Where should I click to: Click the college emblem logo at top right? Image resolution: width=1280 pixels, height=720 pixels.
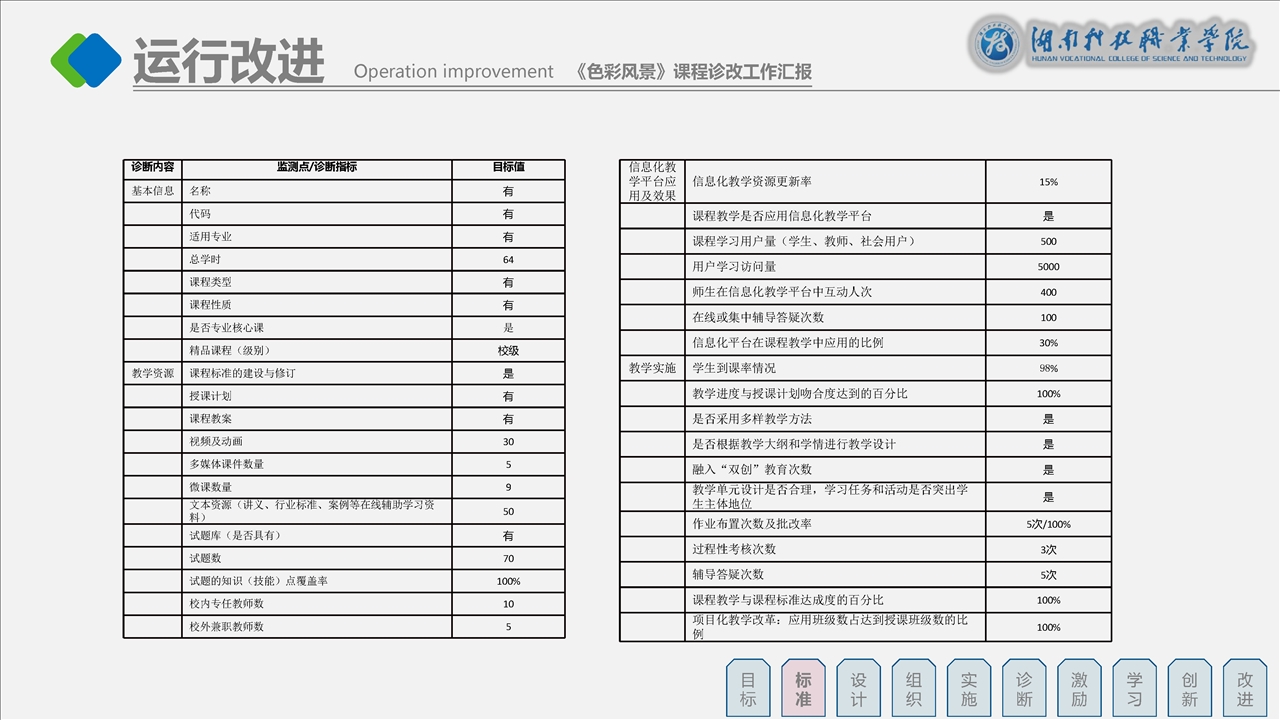click(997, 45)
